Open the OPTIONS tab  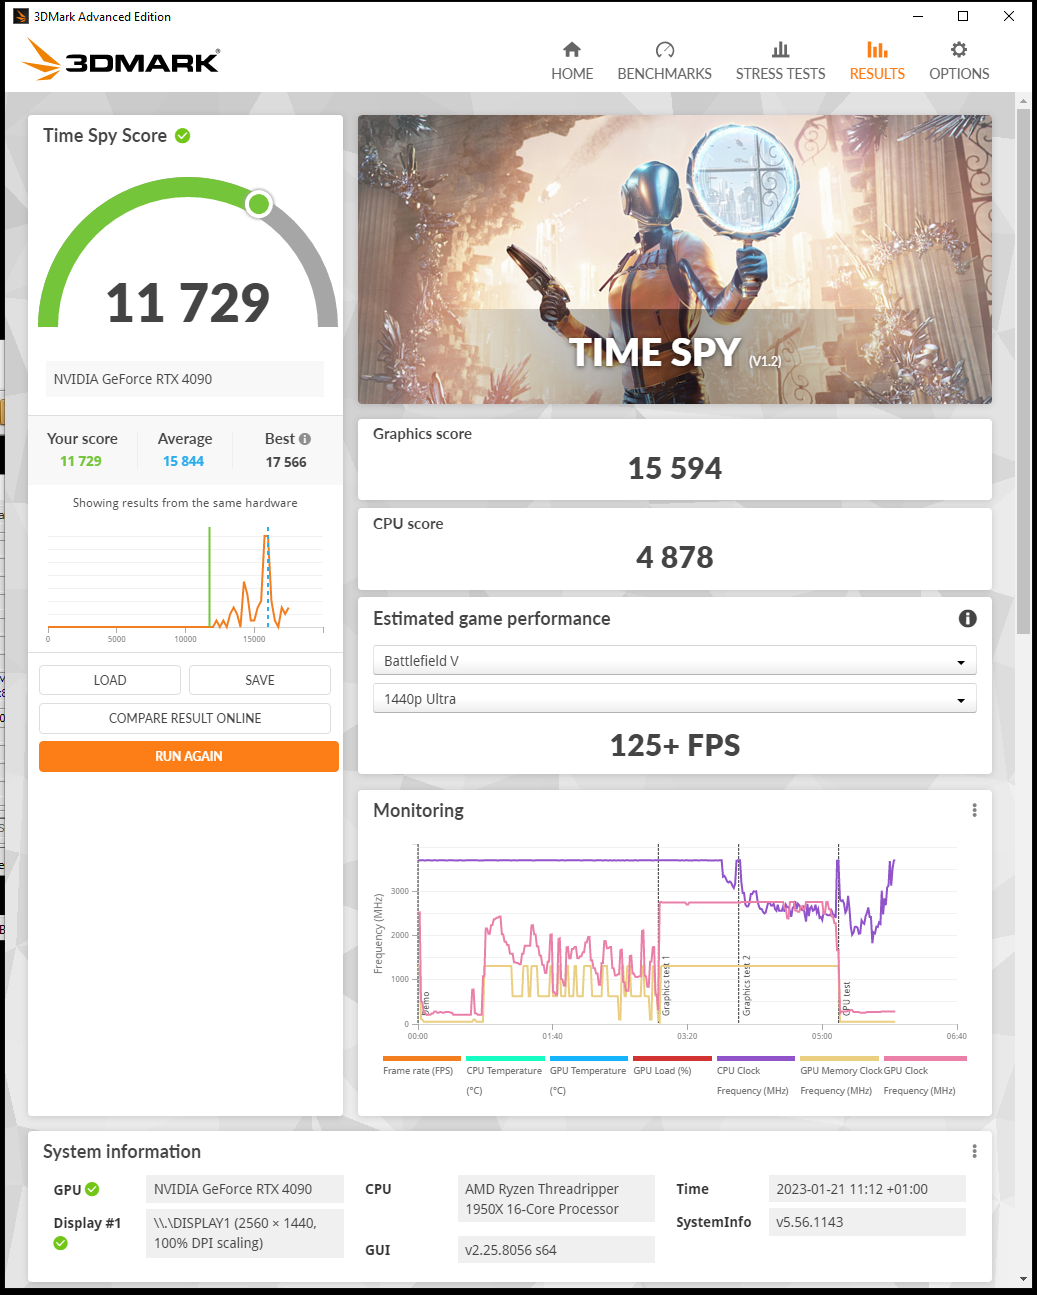[x=959, y=62]
